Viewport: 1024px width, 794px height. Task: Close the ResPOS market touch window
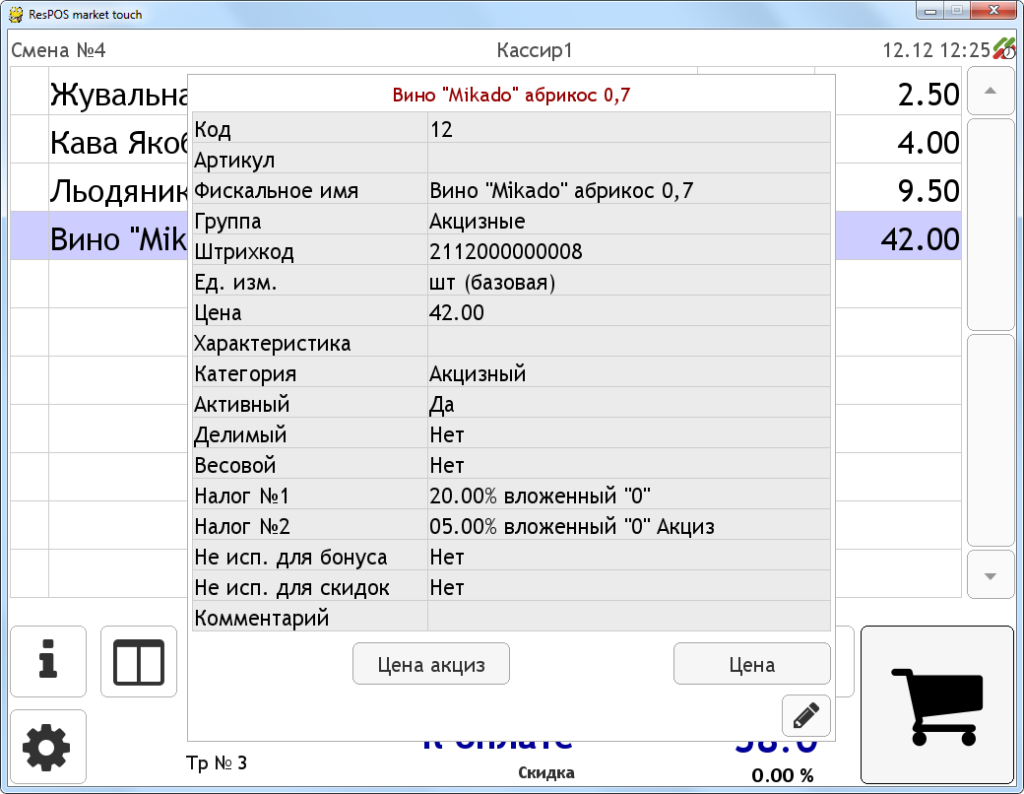(993, 11)
